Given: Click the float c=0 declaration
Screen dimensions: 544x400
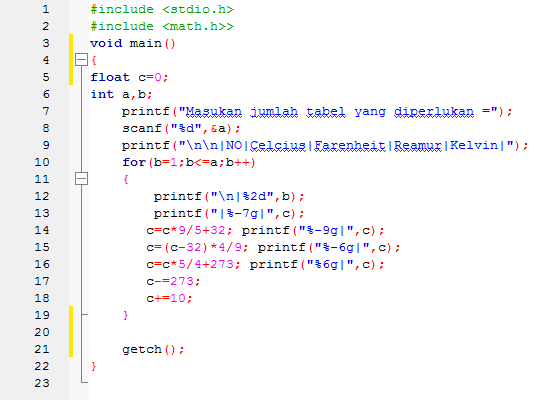Looking at the screenshot, I should click(129, 77).
